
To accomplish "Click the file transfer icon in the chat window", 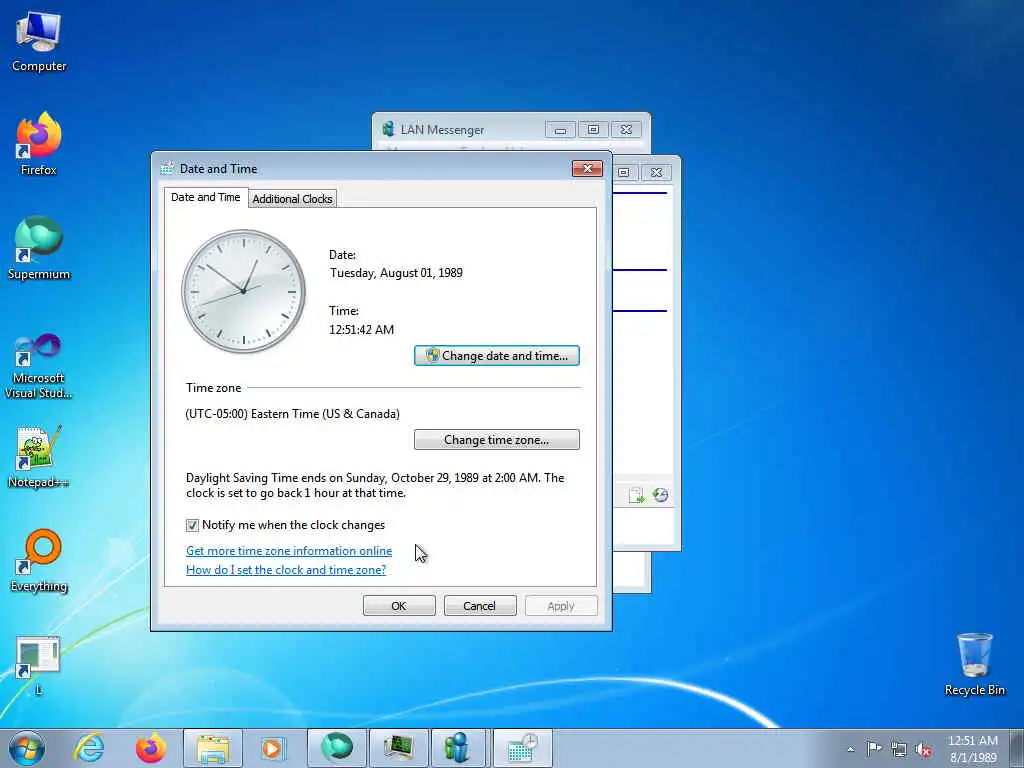I will point(636,495).
